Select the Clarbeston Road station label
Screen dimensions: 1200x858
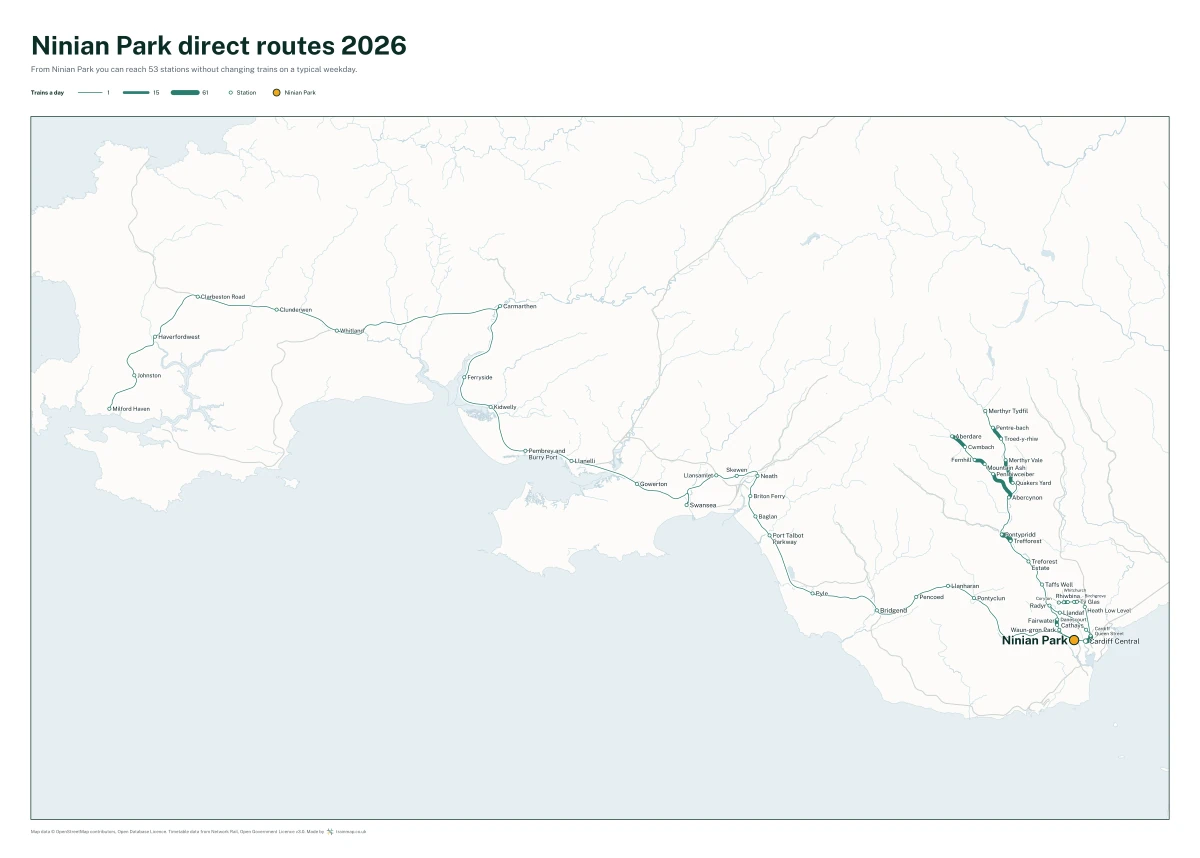pos(223,297)
